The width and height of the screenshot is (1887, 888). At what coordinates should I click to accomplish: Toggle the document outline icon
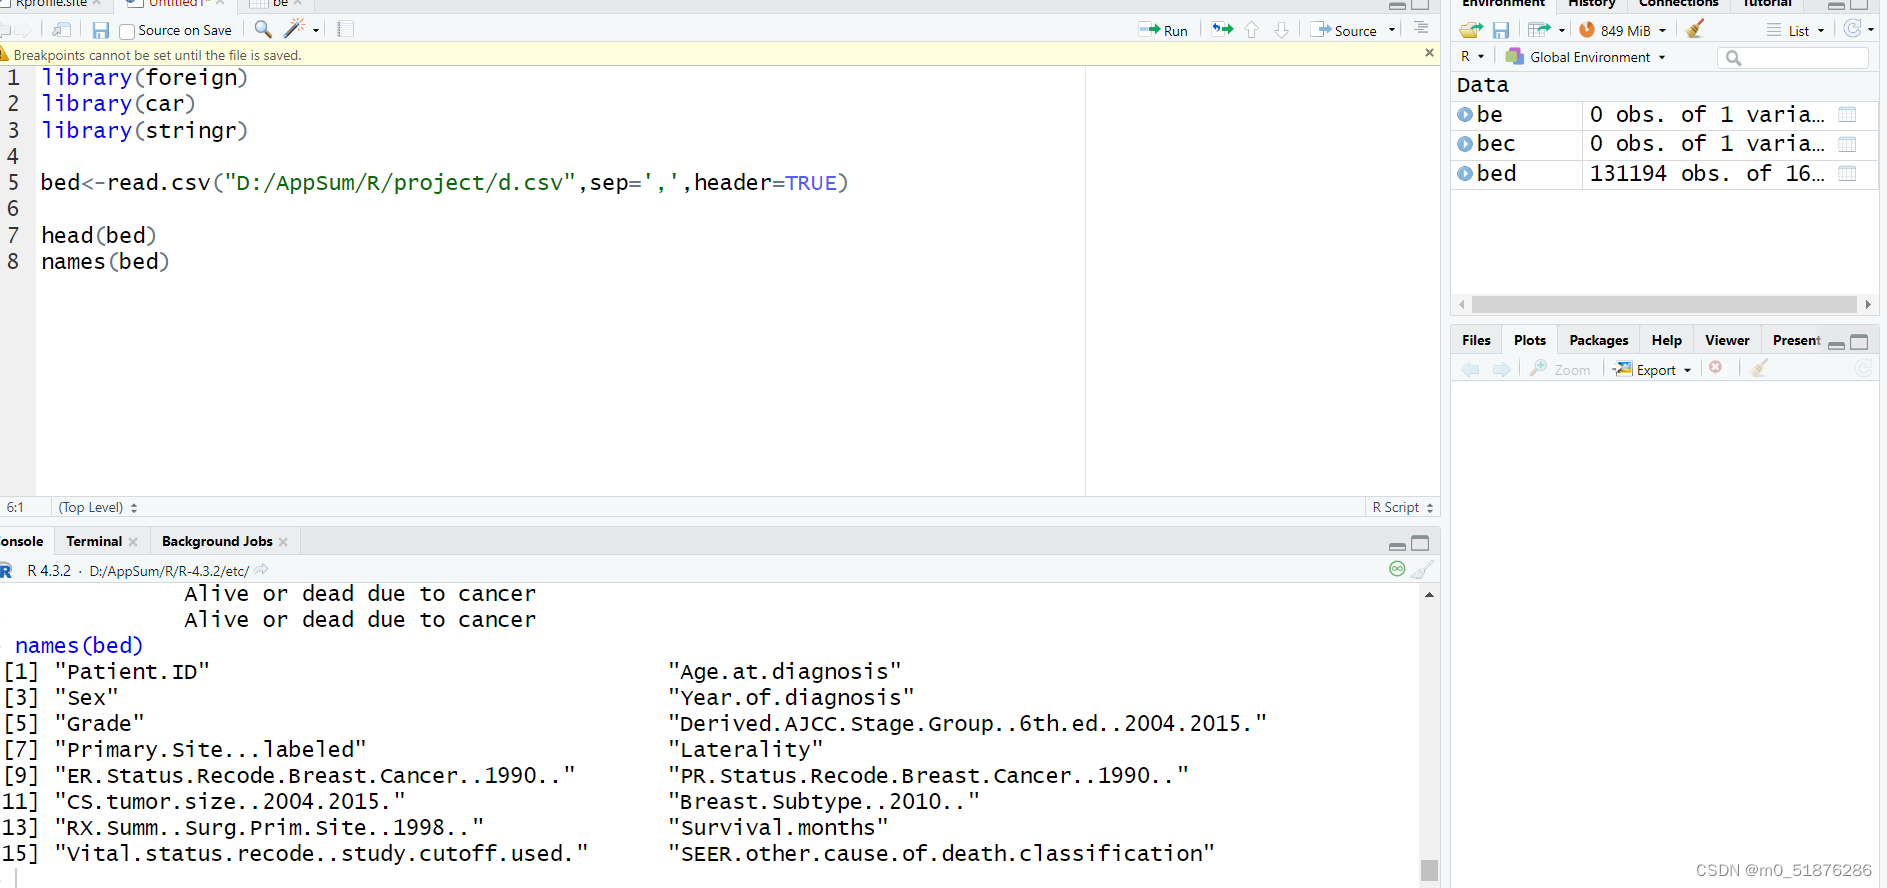[x=1421, y=28]
